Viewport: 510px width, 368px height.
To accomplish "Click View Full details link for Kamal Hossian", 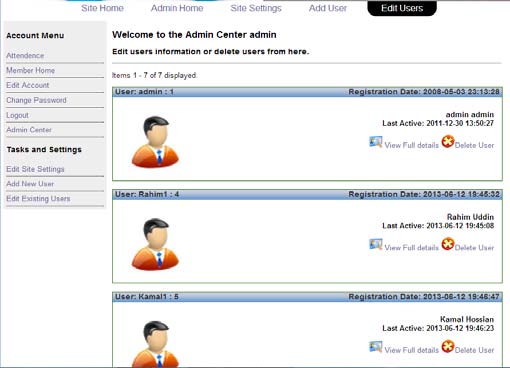I will (412, 350).
